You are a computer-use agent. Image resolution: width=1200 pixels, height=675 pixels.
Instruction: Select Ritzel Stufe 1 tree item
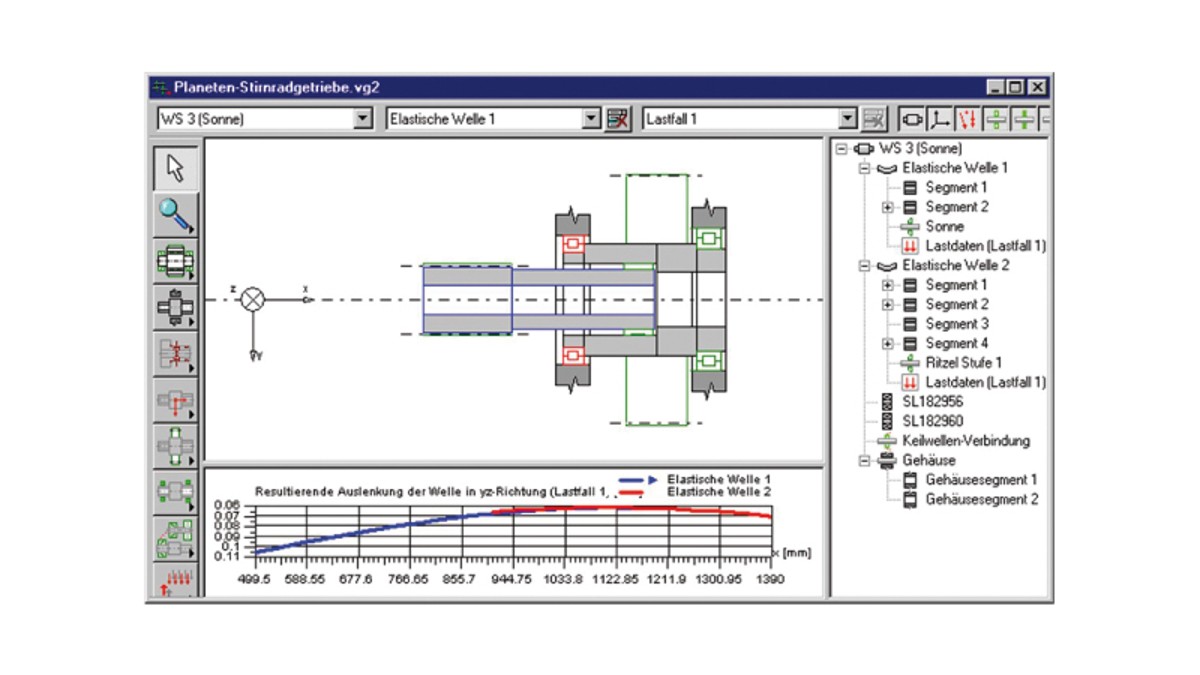964,363
